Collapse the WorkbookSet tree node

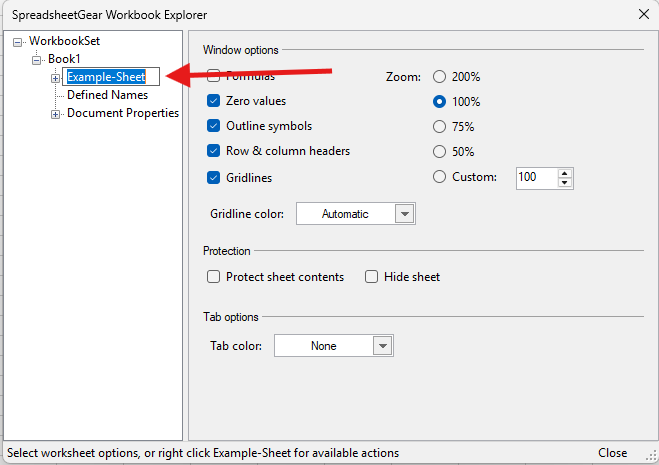[x=18, y=42]
